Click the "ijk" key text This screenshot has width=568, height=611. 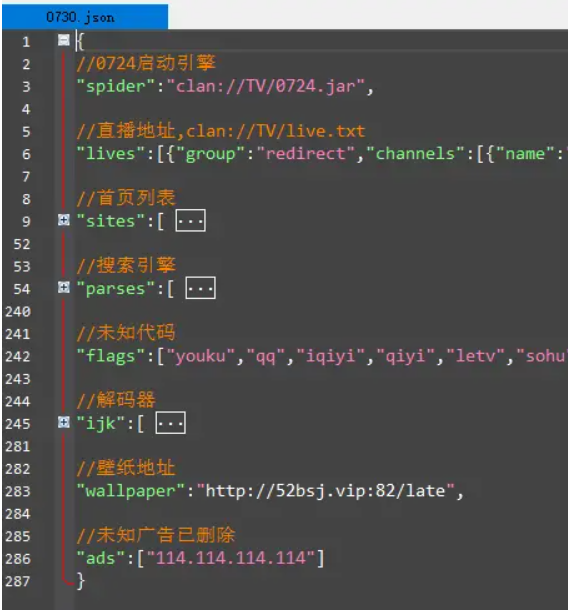(101, 423)
